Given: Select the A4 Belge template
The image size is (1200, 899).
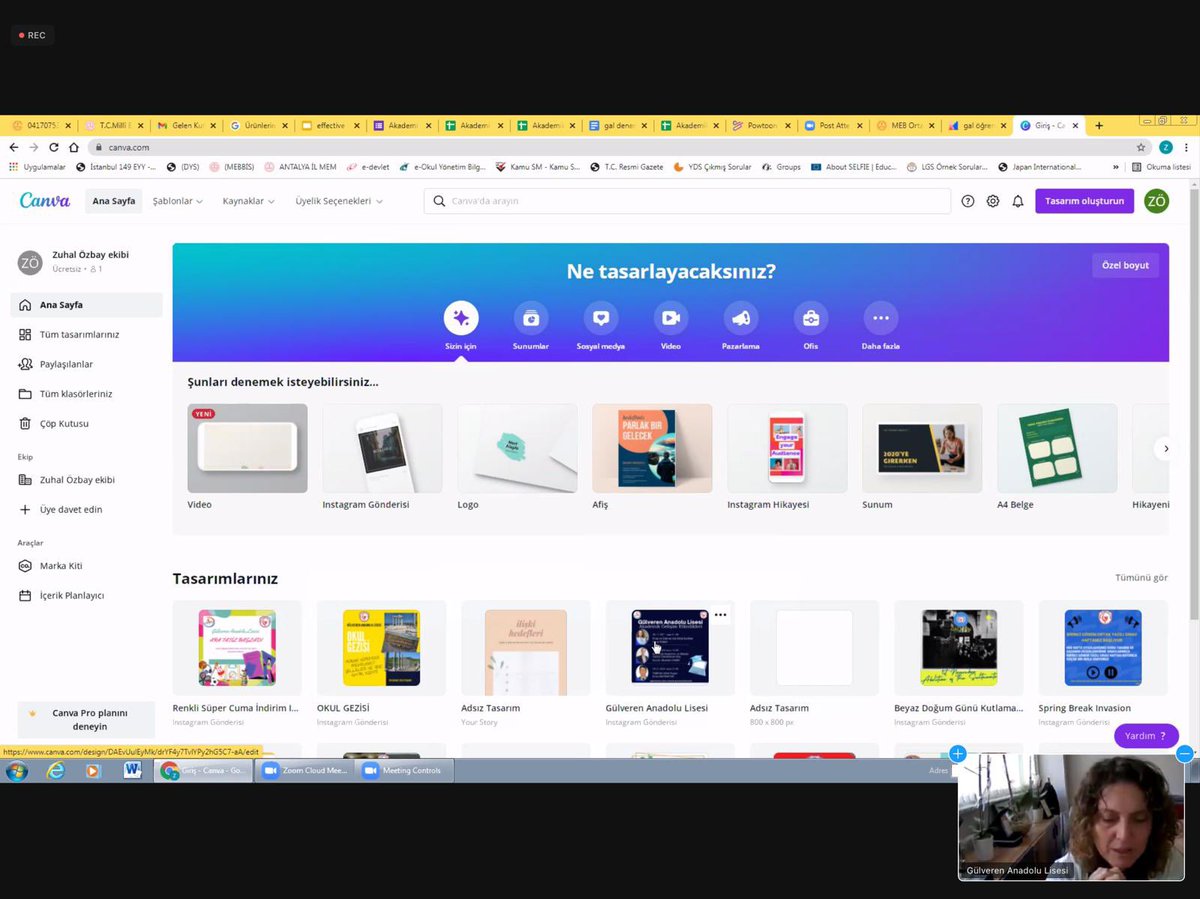Looking at the screenshot, I should click(x=1057, y=448).
